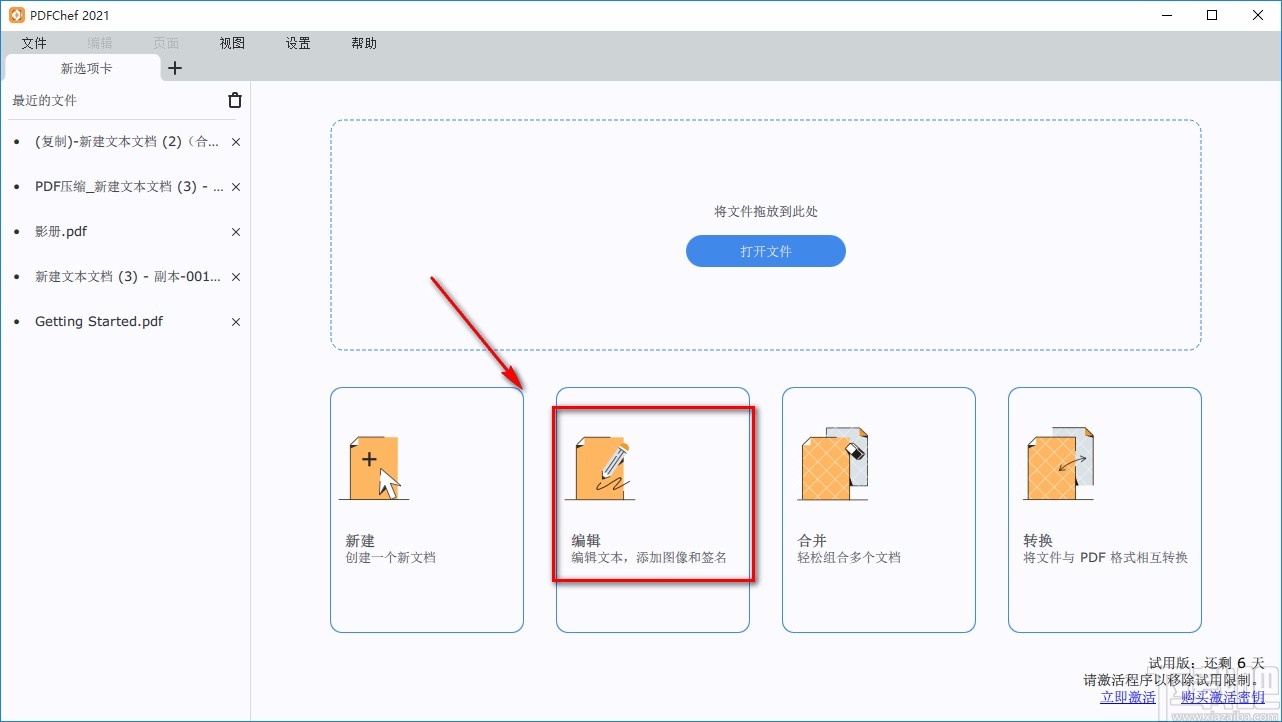Open Getting Started.pdf from recent files

97,321
